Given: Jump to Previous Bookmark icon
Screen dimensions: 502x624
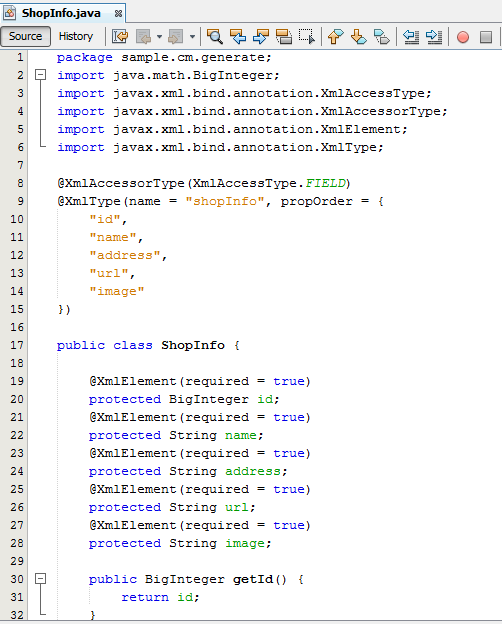Looking at the screenshot, I should 335,37.
